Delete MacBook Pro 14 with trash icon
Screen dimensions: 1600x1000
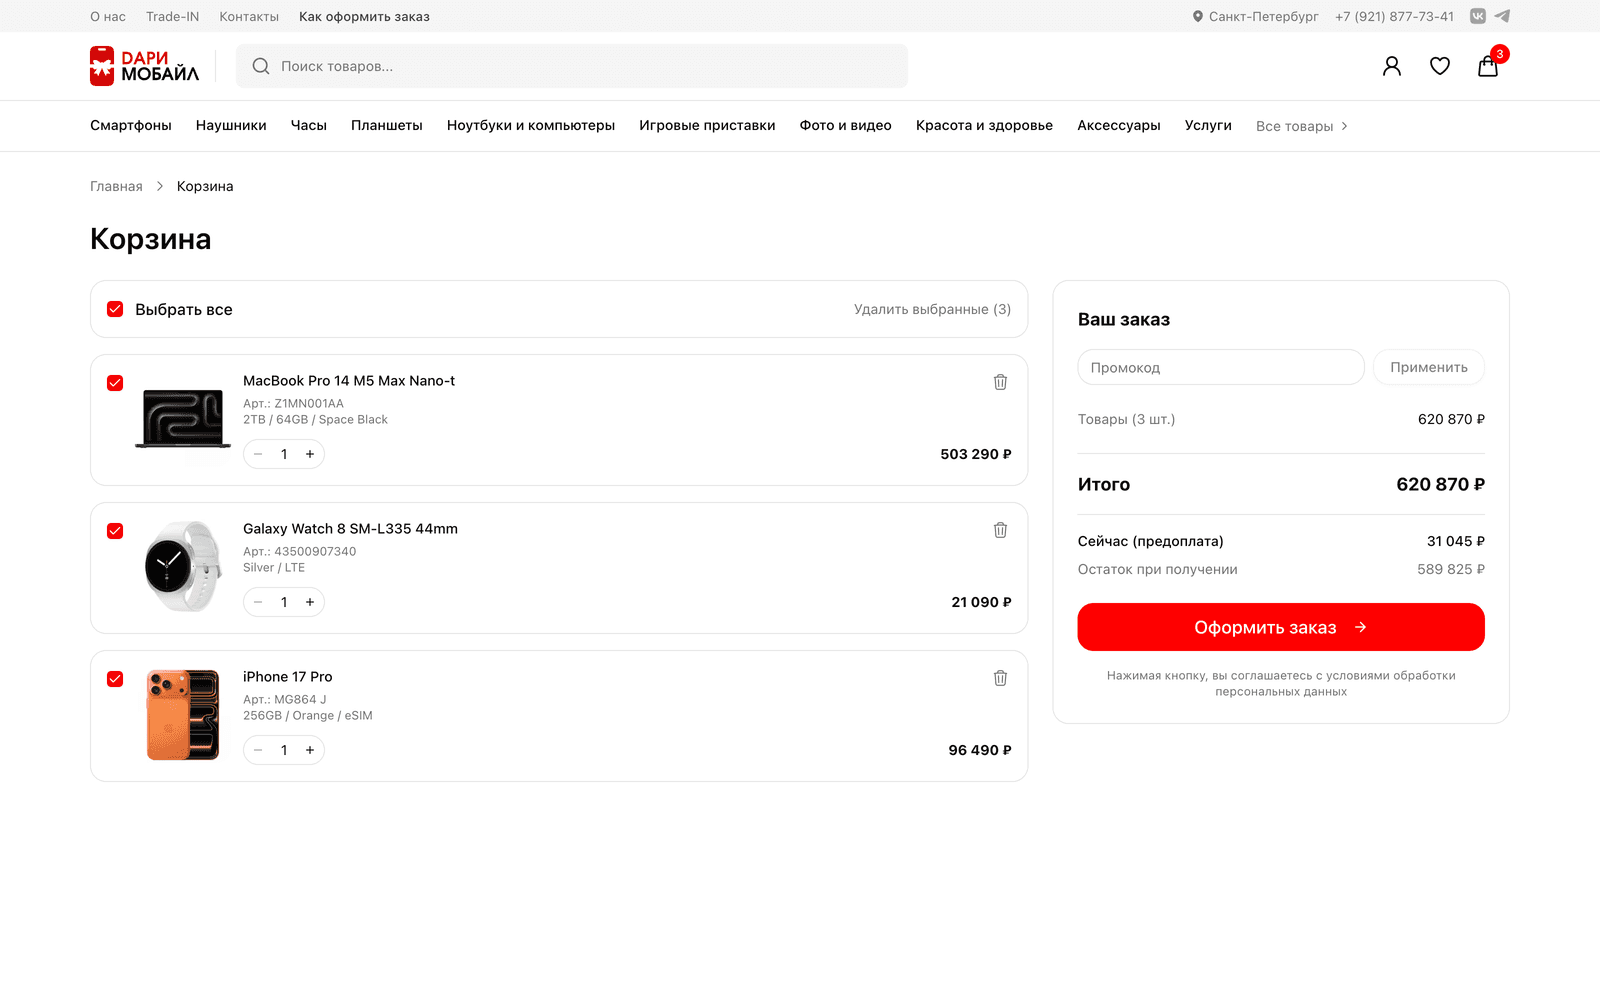pos(1000,382)
